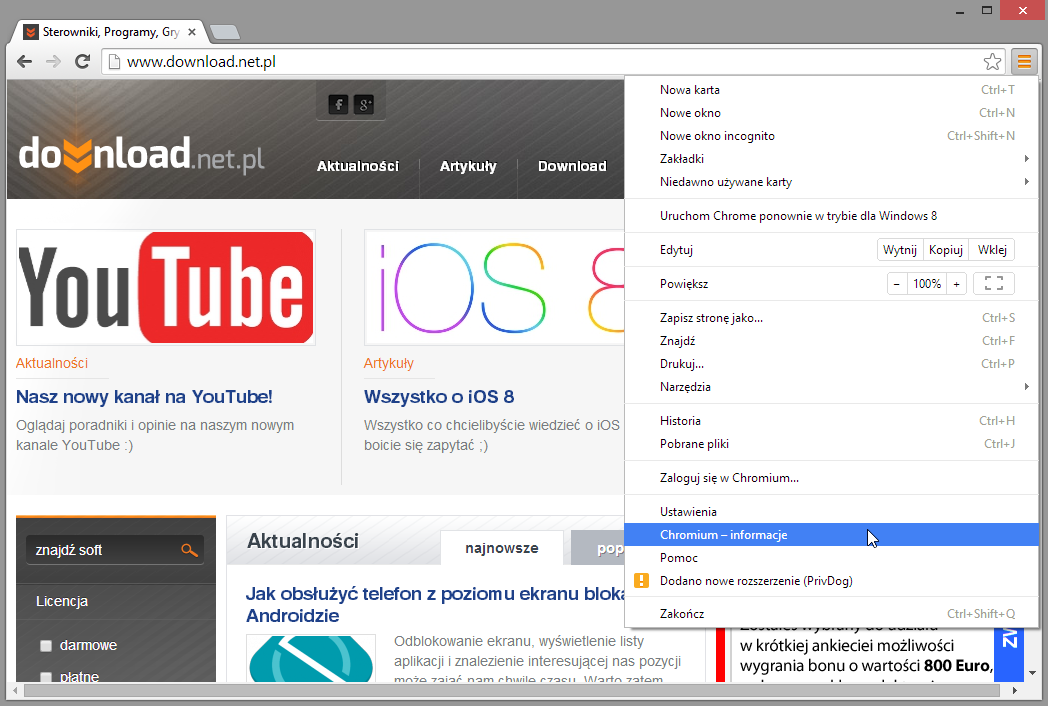This screenshot has height=706, width=1048.
Task: Choose Drukuj... menu entry
Action: coord(831,364)
